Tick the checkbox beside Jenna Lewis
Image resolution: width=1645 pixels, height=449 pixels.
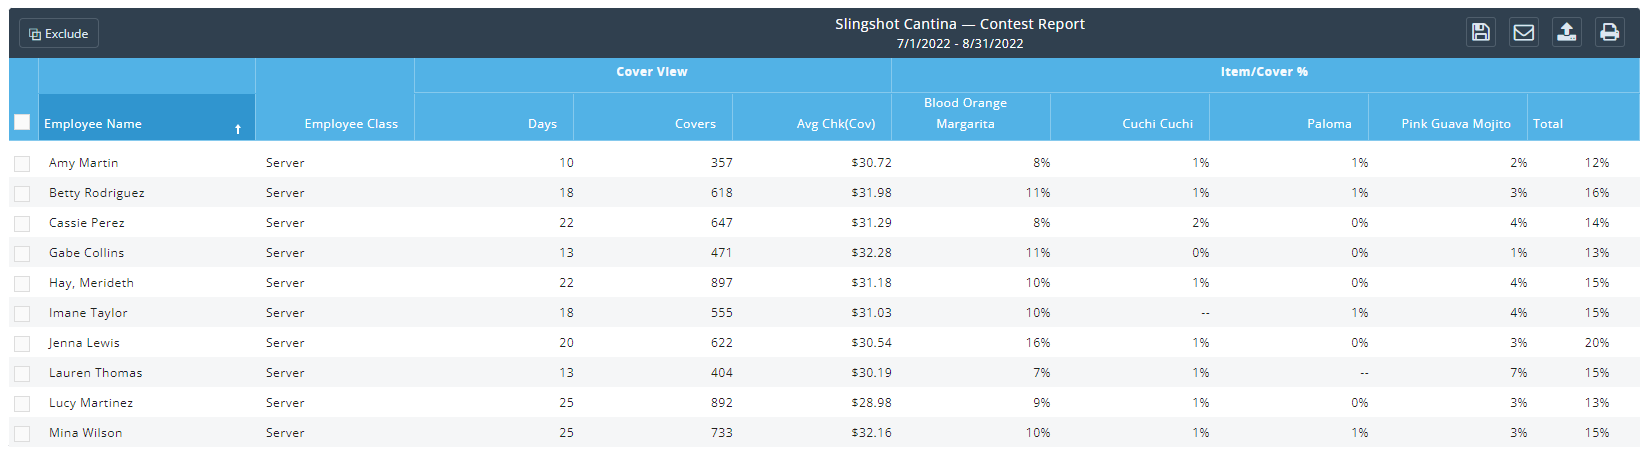tap(22, 343)
